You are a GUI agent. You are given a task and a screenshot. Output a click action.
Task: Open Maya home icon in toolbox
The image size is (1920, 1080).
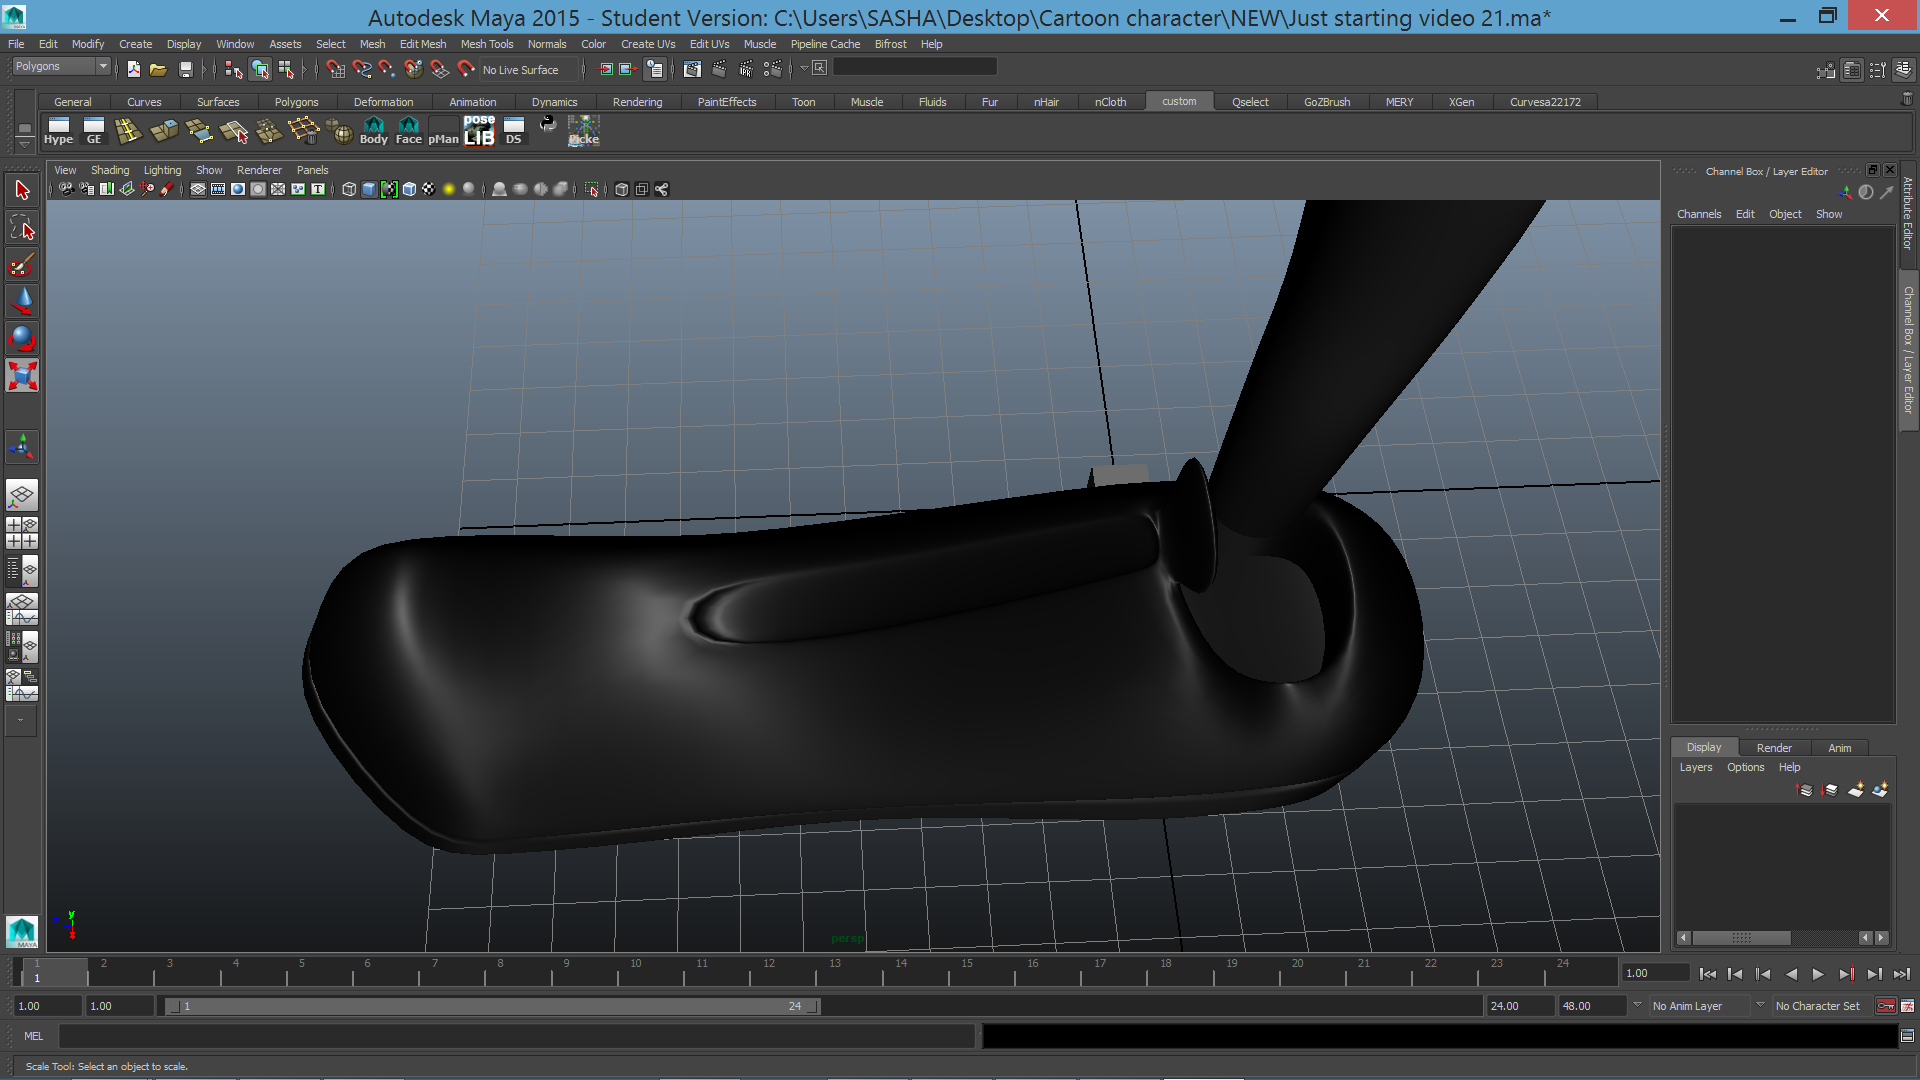point(22,931)
